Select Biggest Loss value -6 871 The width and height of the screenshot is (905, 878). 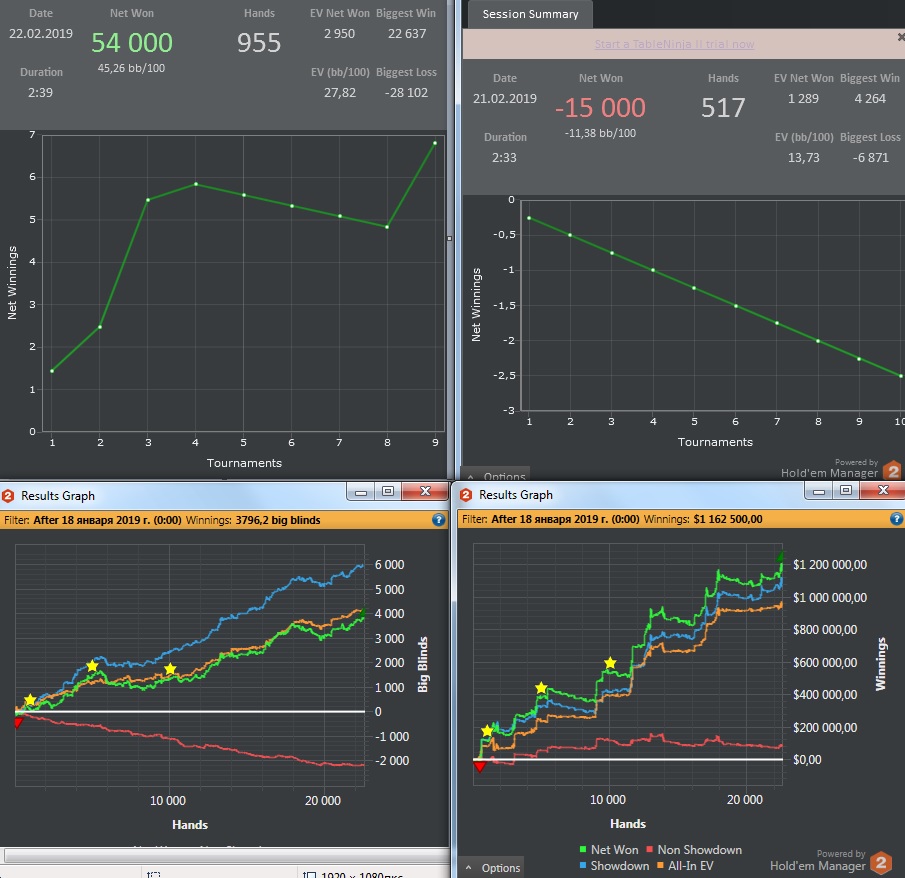click(871, 158)
